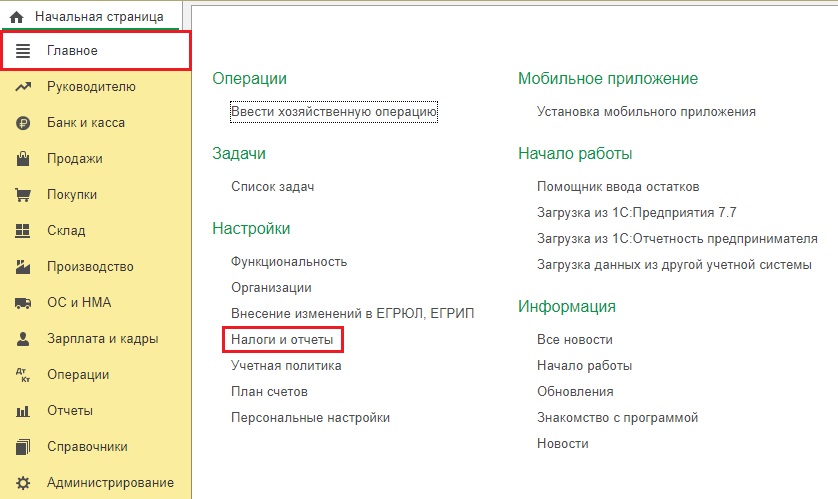
Task: Click the shopping bag icon for Продажи
Action: click(23, 159)
